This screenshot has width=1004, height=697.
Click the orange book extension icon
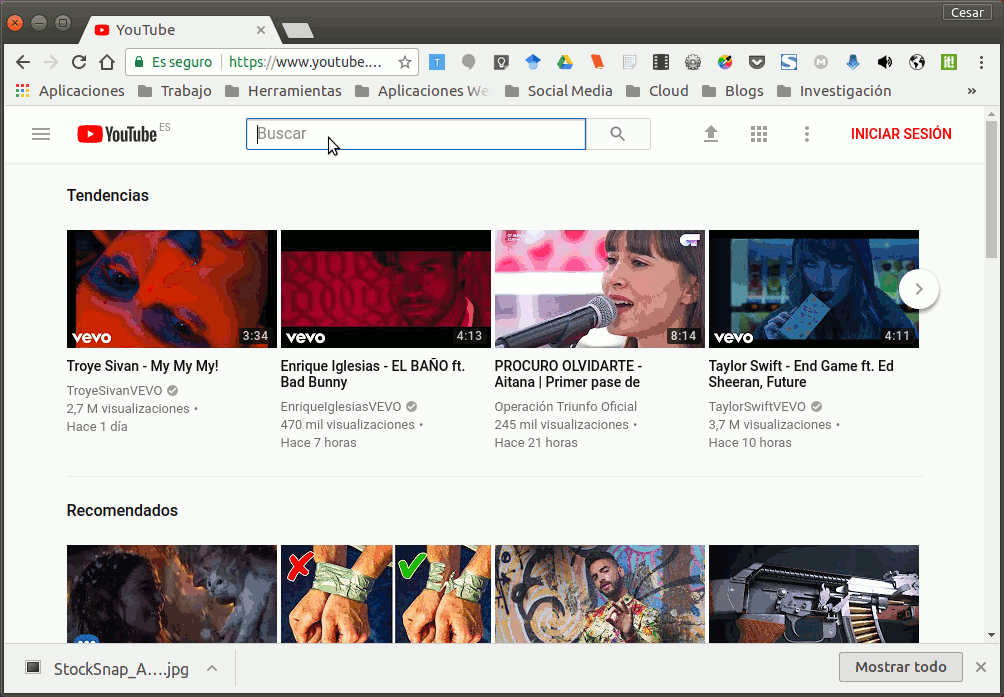pyautogui.click(x=597, y=62)
